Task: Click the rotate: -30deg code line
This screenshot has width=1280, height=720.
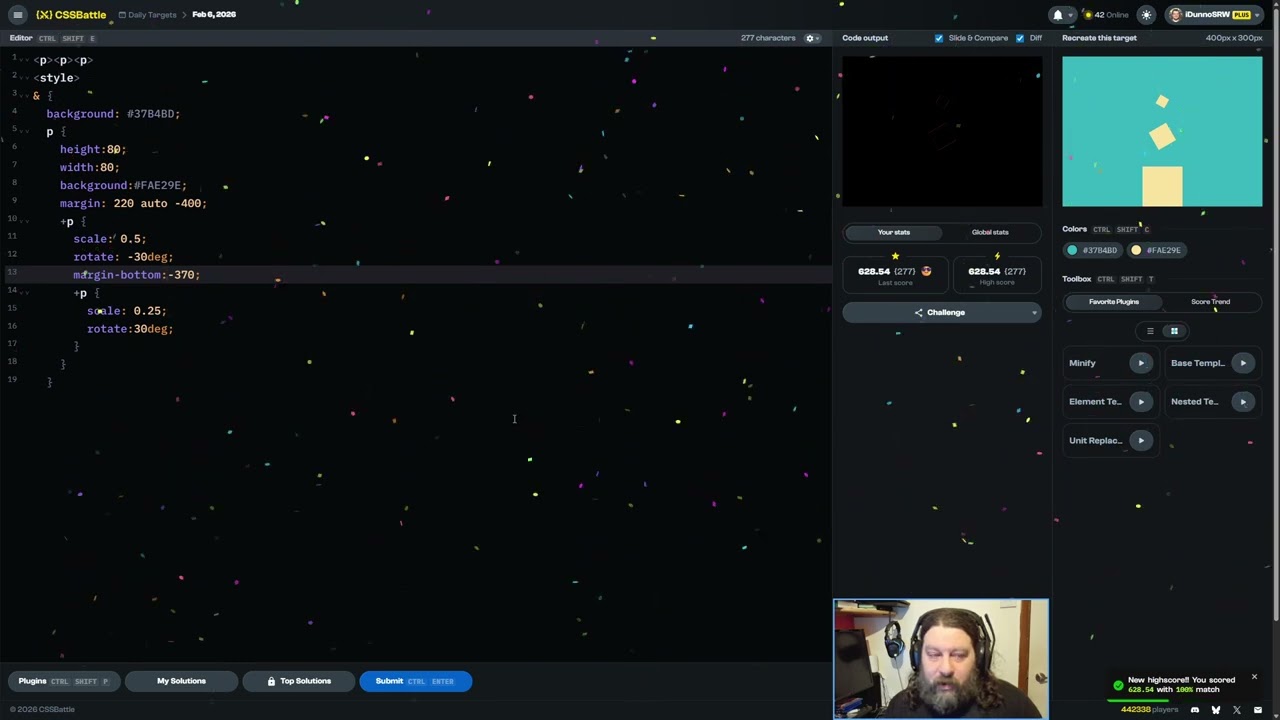Action: (123, 257)
